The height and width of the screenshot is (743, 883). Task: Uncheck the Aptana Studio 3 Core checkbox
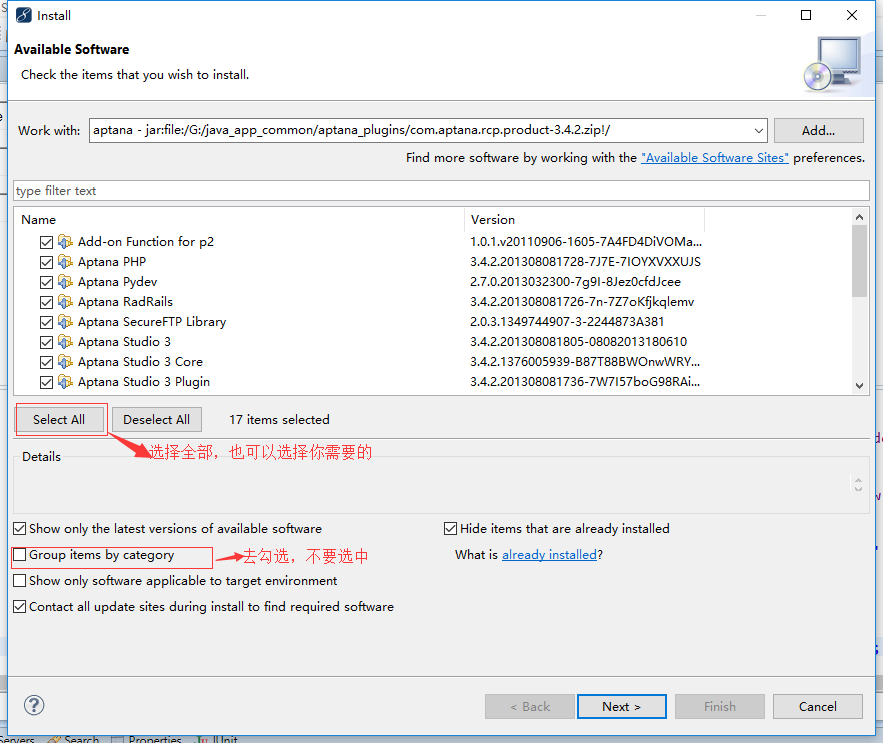pos(46,362)
